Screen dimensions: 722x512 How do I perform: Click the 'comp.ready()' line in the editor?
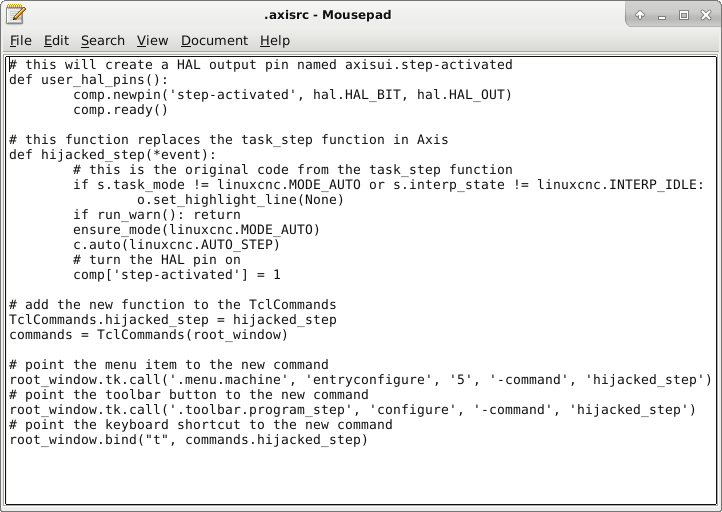(x=120, y=110)
